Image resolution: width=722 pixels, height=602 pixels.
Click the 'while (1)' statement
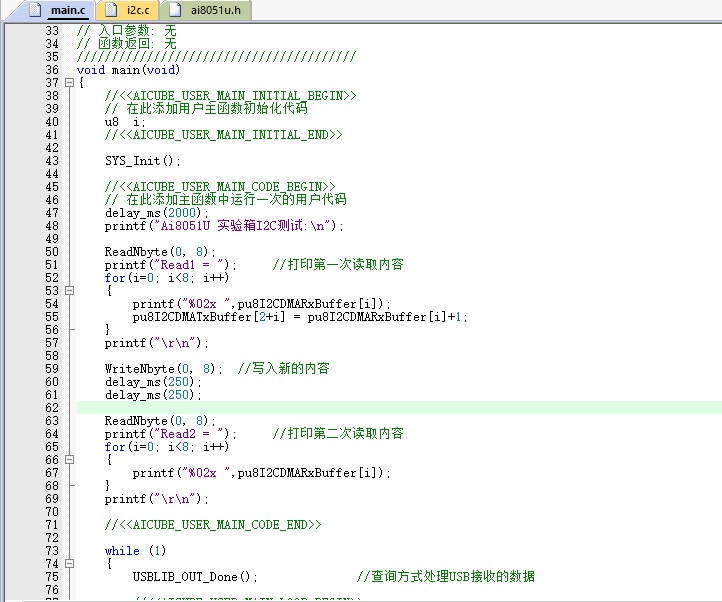[135, 551]
